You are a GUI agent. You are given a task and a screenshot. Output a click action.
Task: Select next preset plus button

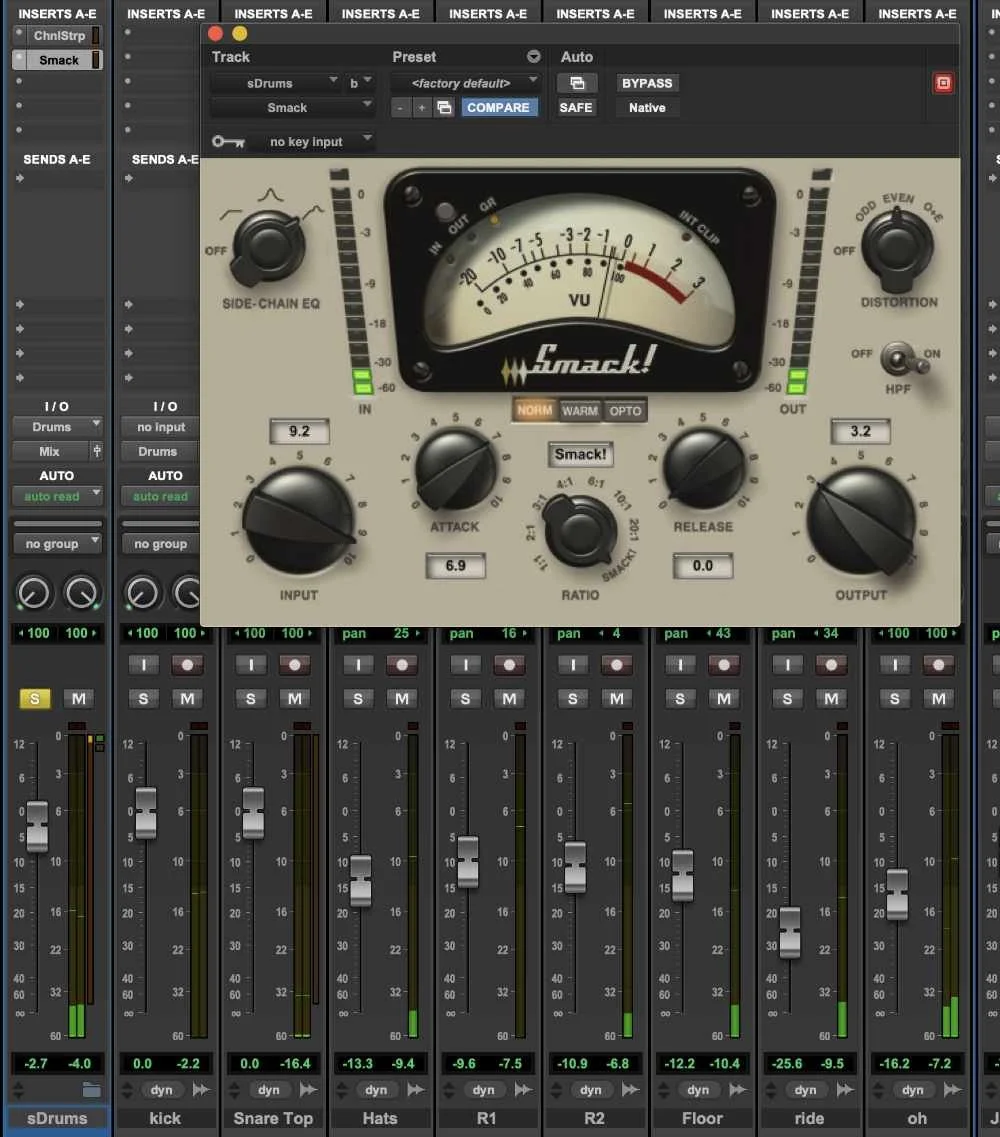(x=421, y=107)
